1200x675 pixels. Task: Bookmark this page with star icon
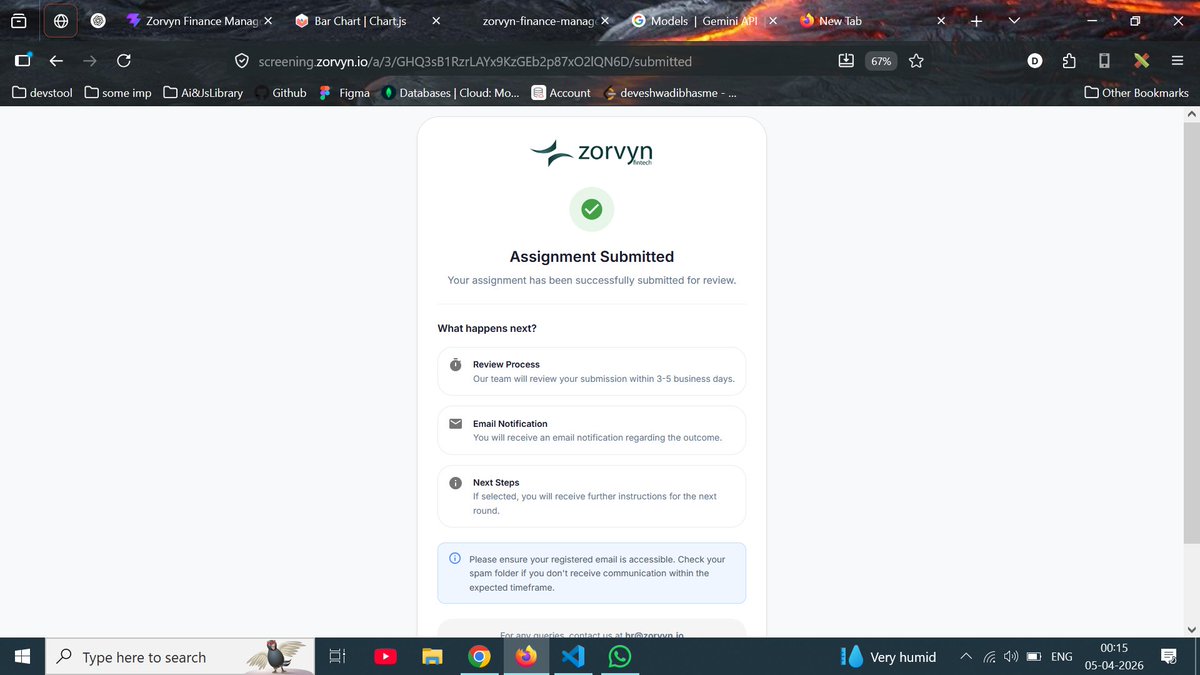(x=916, y=61)
